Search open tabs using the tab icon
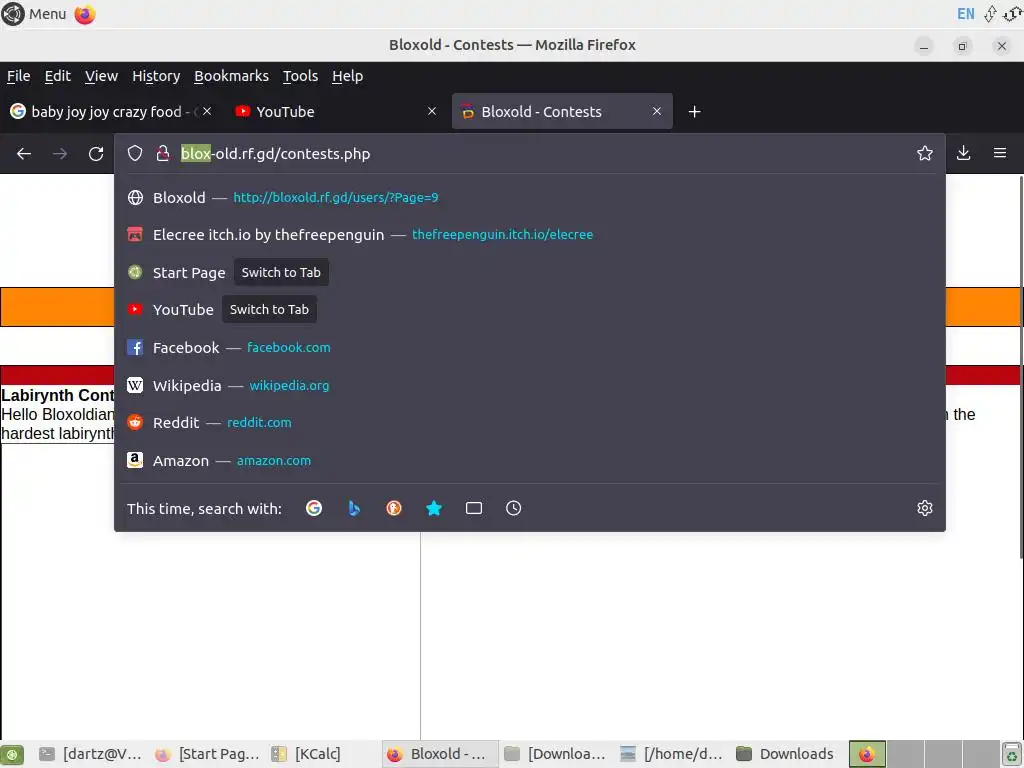The width and height of the screenshot is (1024, 768). point(474,508)
